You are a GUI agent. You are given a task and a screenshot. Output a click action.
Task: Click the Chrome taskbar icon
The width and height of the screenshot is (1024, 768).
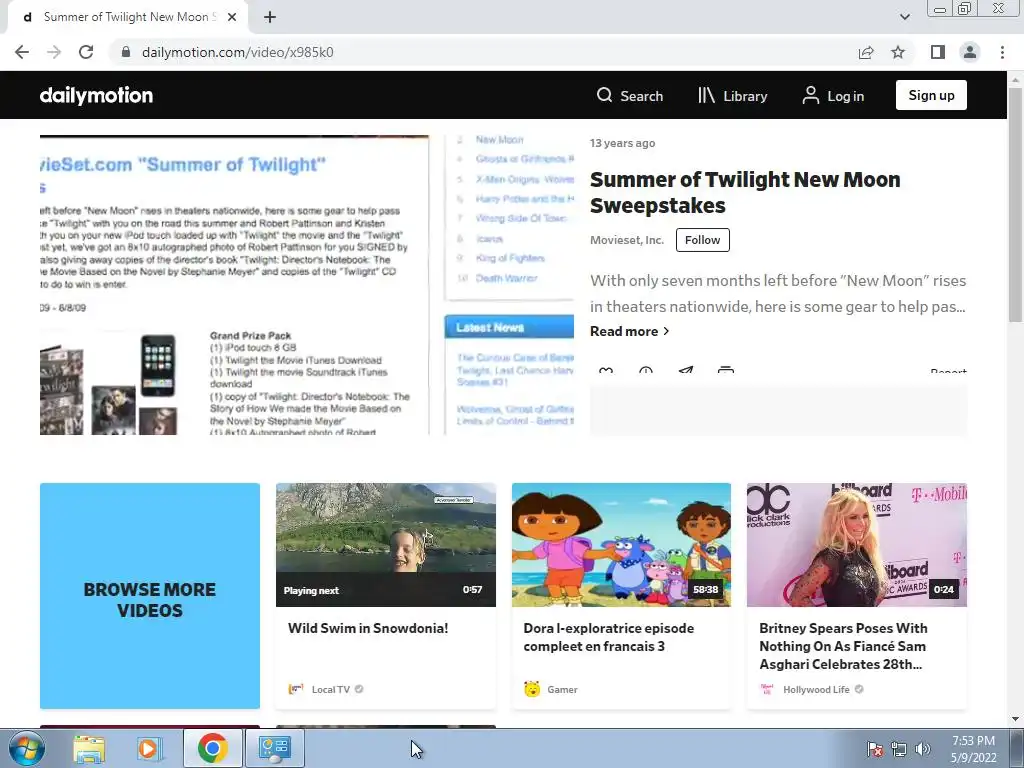(212, 748)
